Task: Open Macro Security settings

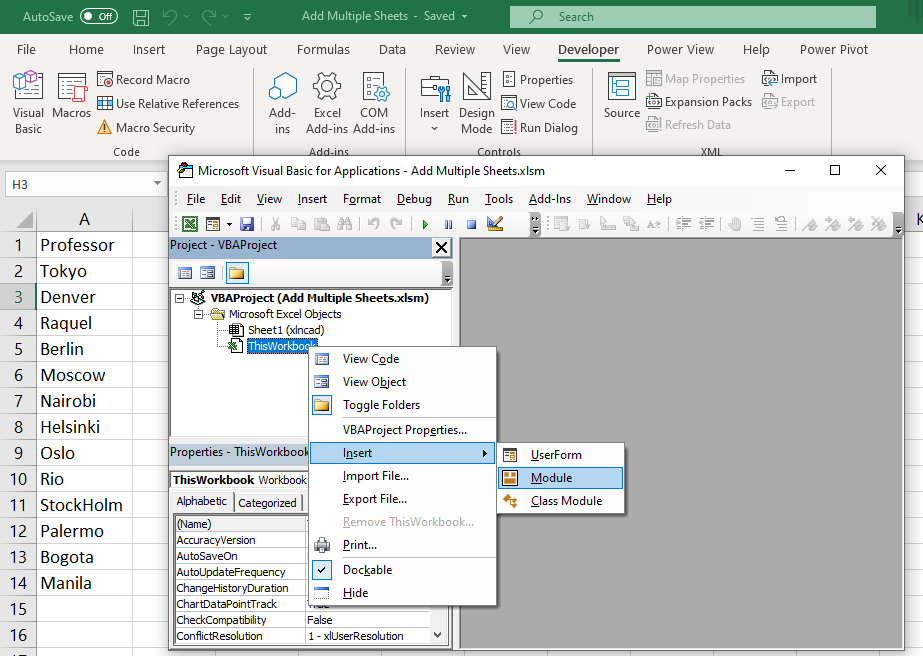Action: 146,128
